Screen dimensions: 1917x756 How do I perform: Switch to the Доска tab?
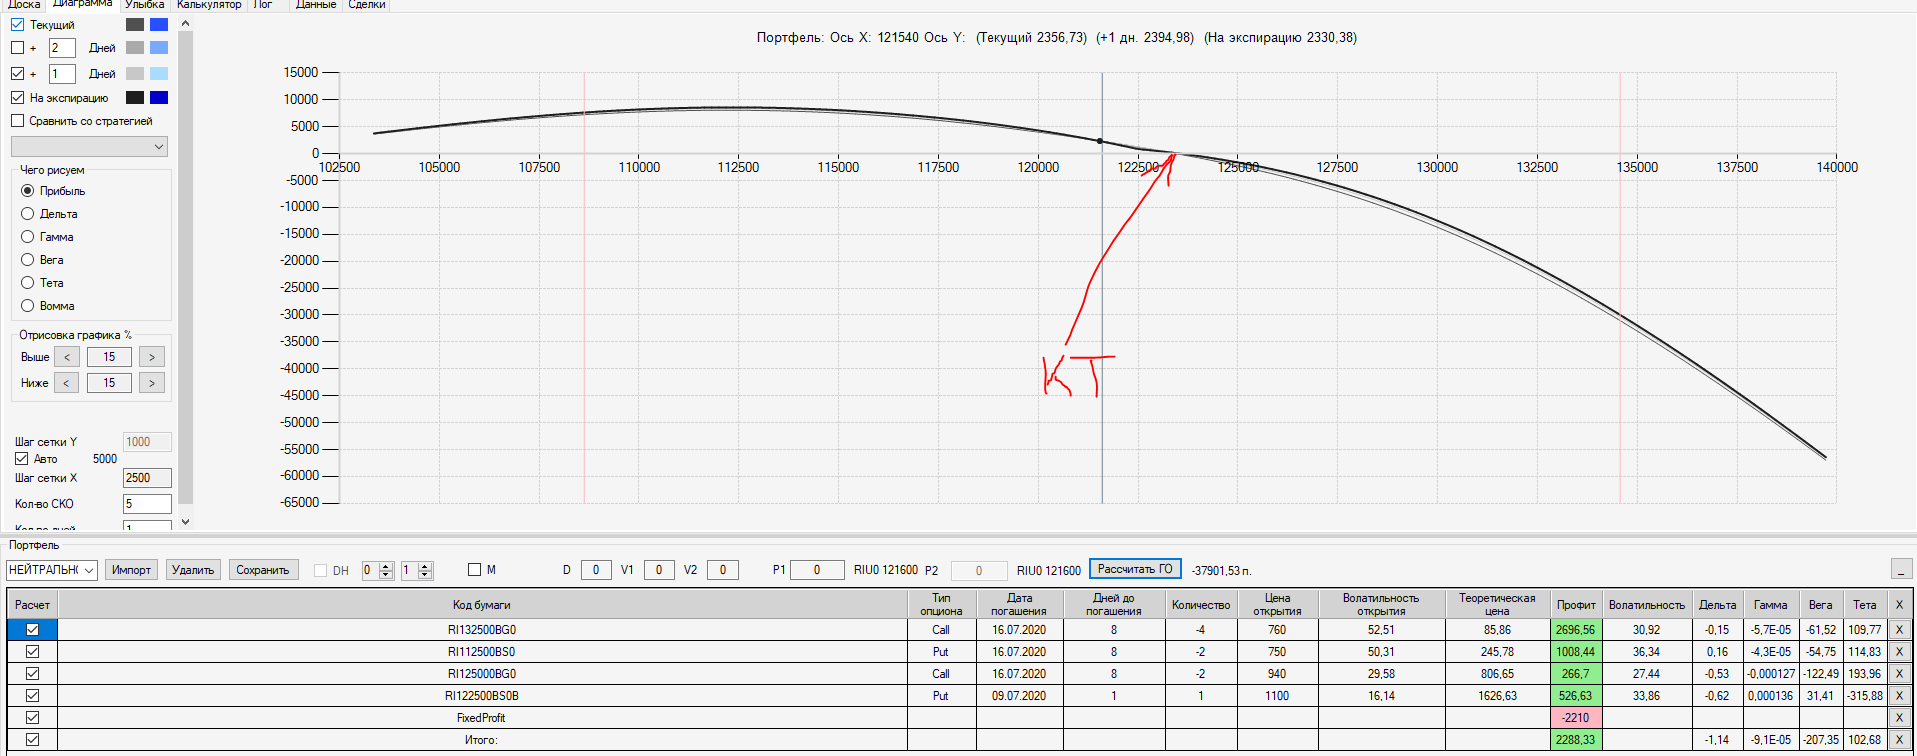pyautogui.click(x=24, y=5)
